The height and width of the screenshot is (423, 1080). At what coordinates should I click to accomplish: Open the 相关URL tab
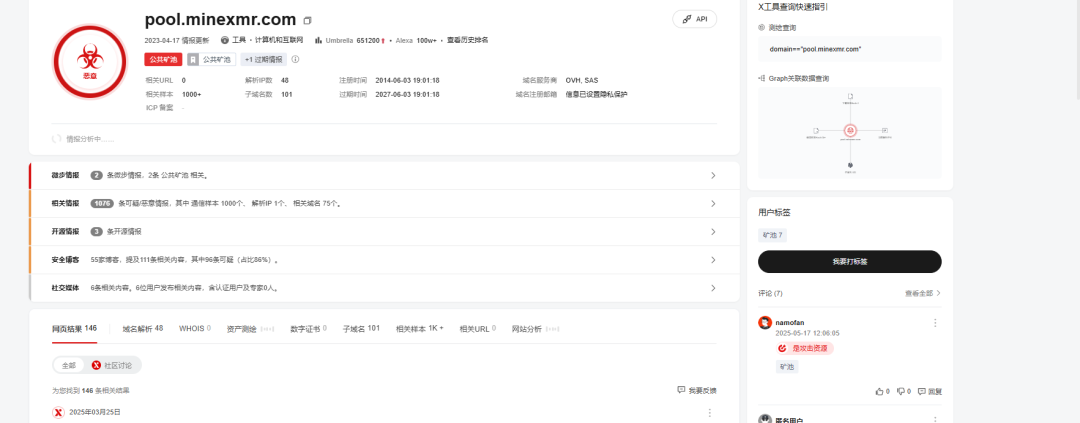(x=478, y=329)
